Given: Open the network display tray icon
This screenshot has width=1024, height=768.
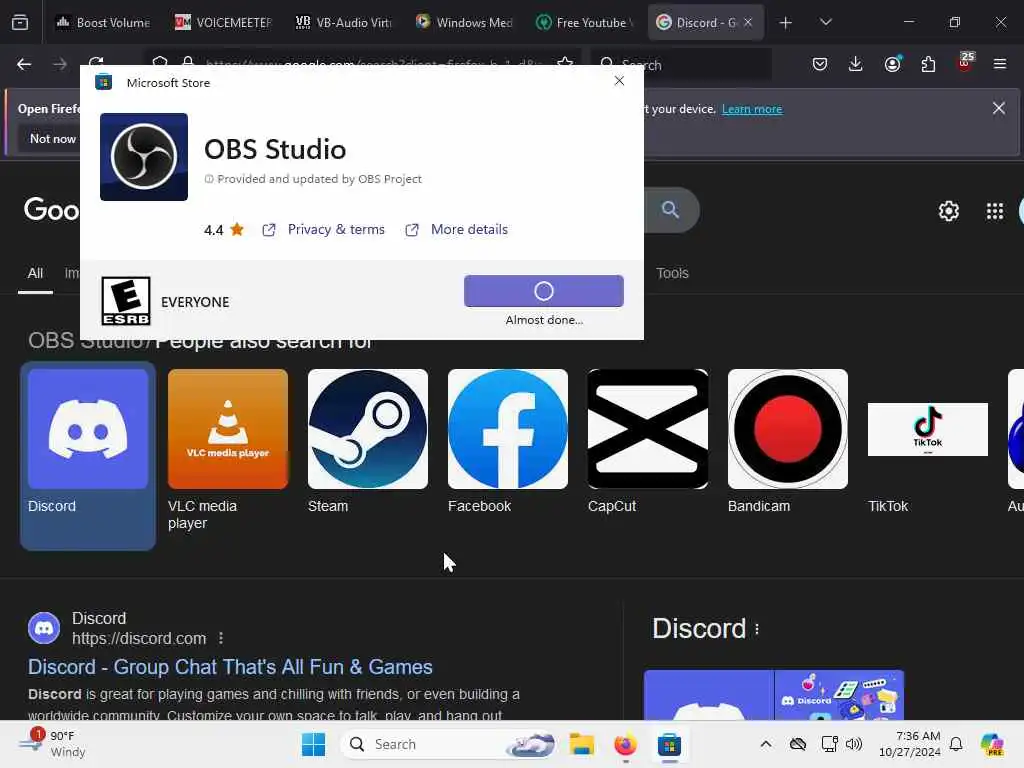Looking at the screenshot, I should 829,744.
